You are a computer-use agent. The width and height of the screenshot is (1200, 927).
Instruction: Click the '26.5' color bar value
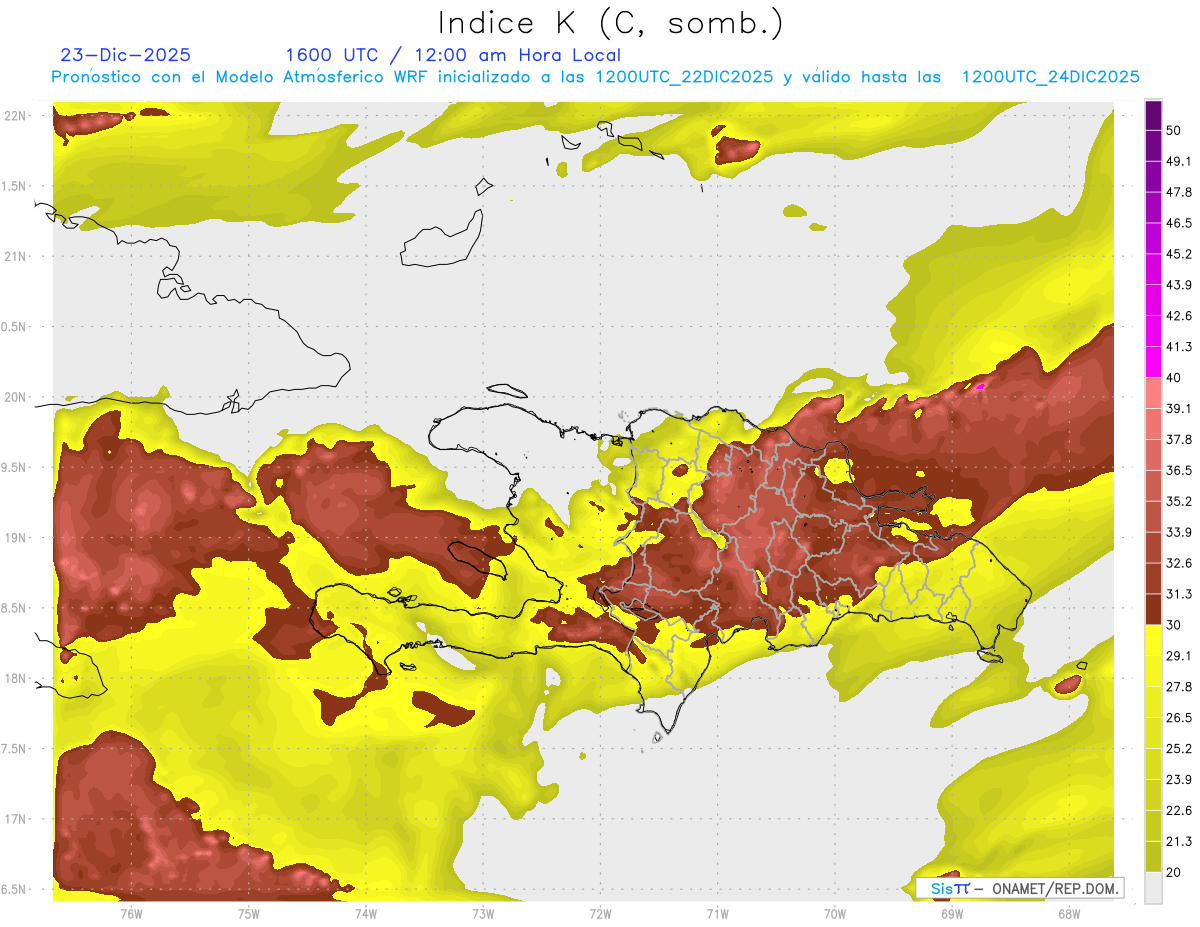pyautogui.click(x=1180, y=718)
